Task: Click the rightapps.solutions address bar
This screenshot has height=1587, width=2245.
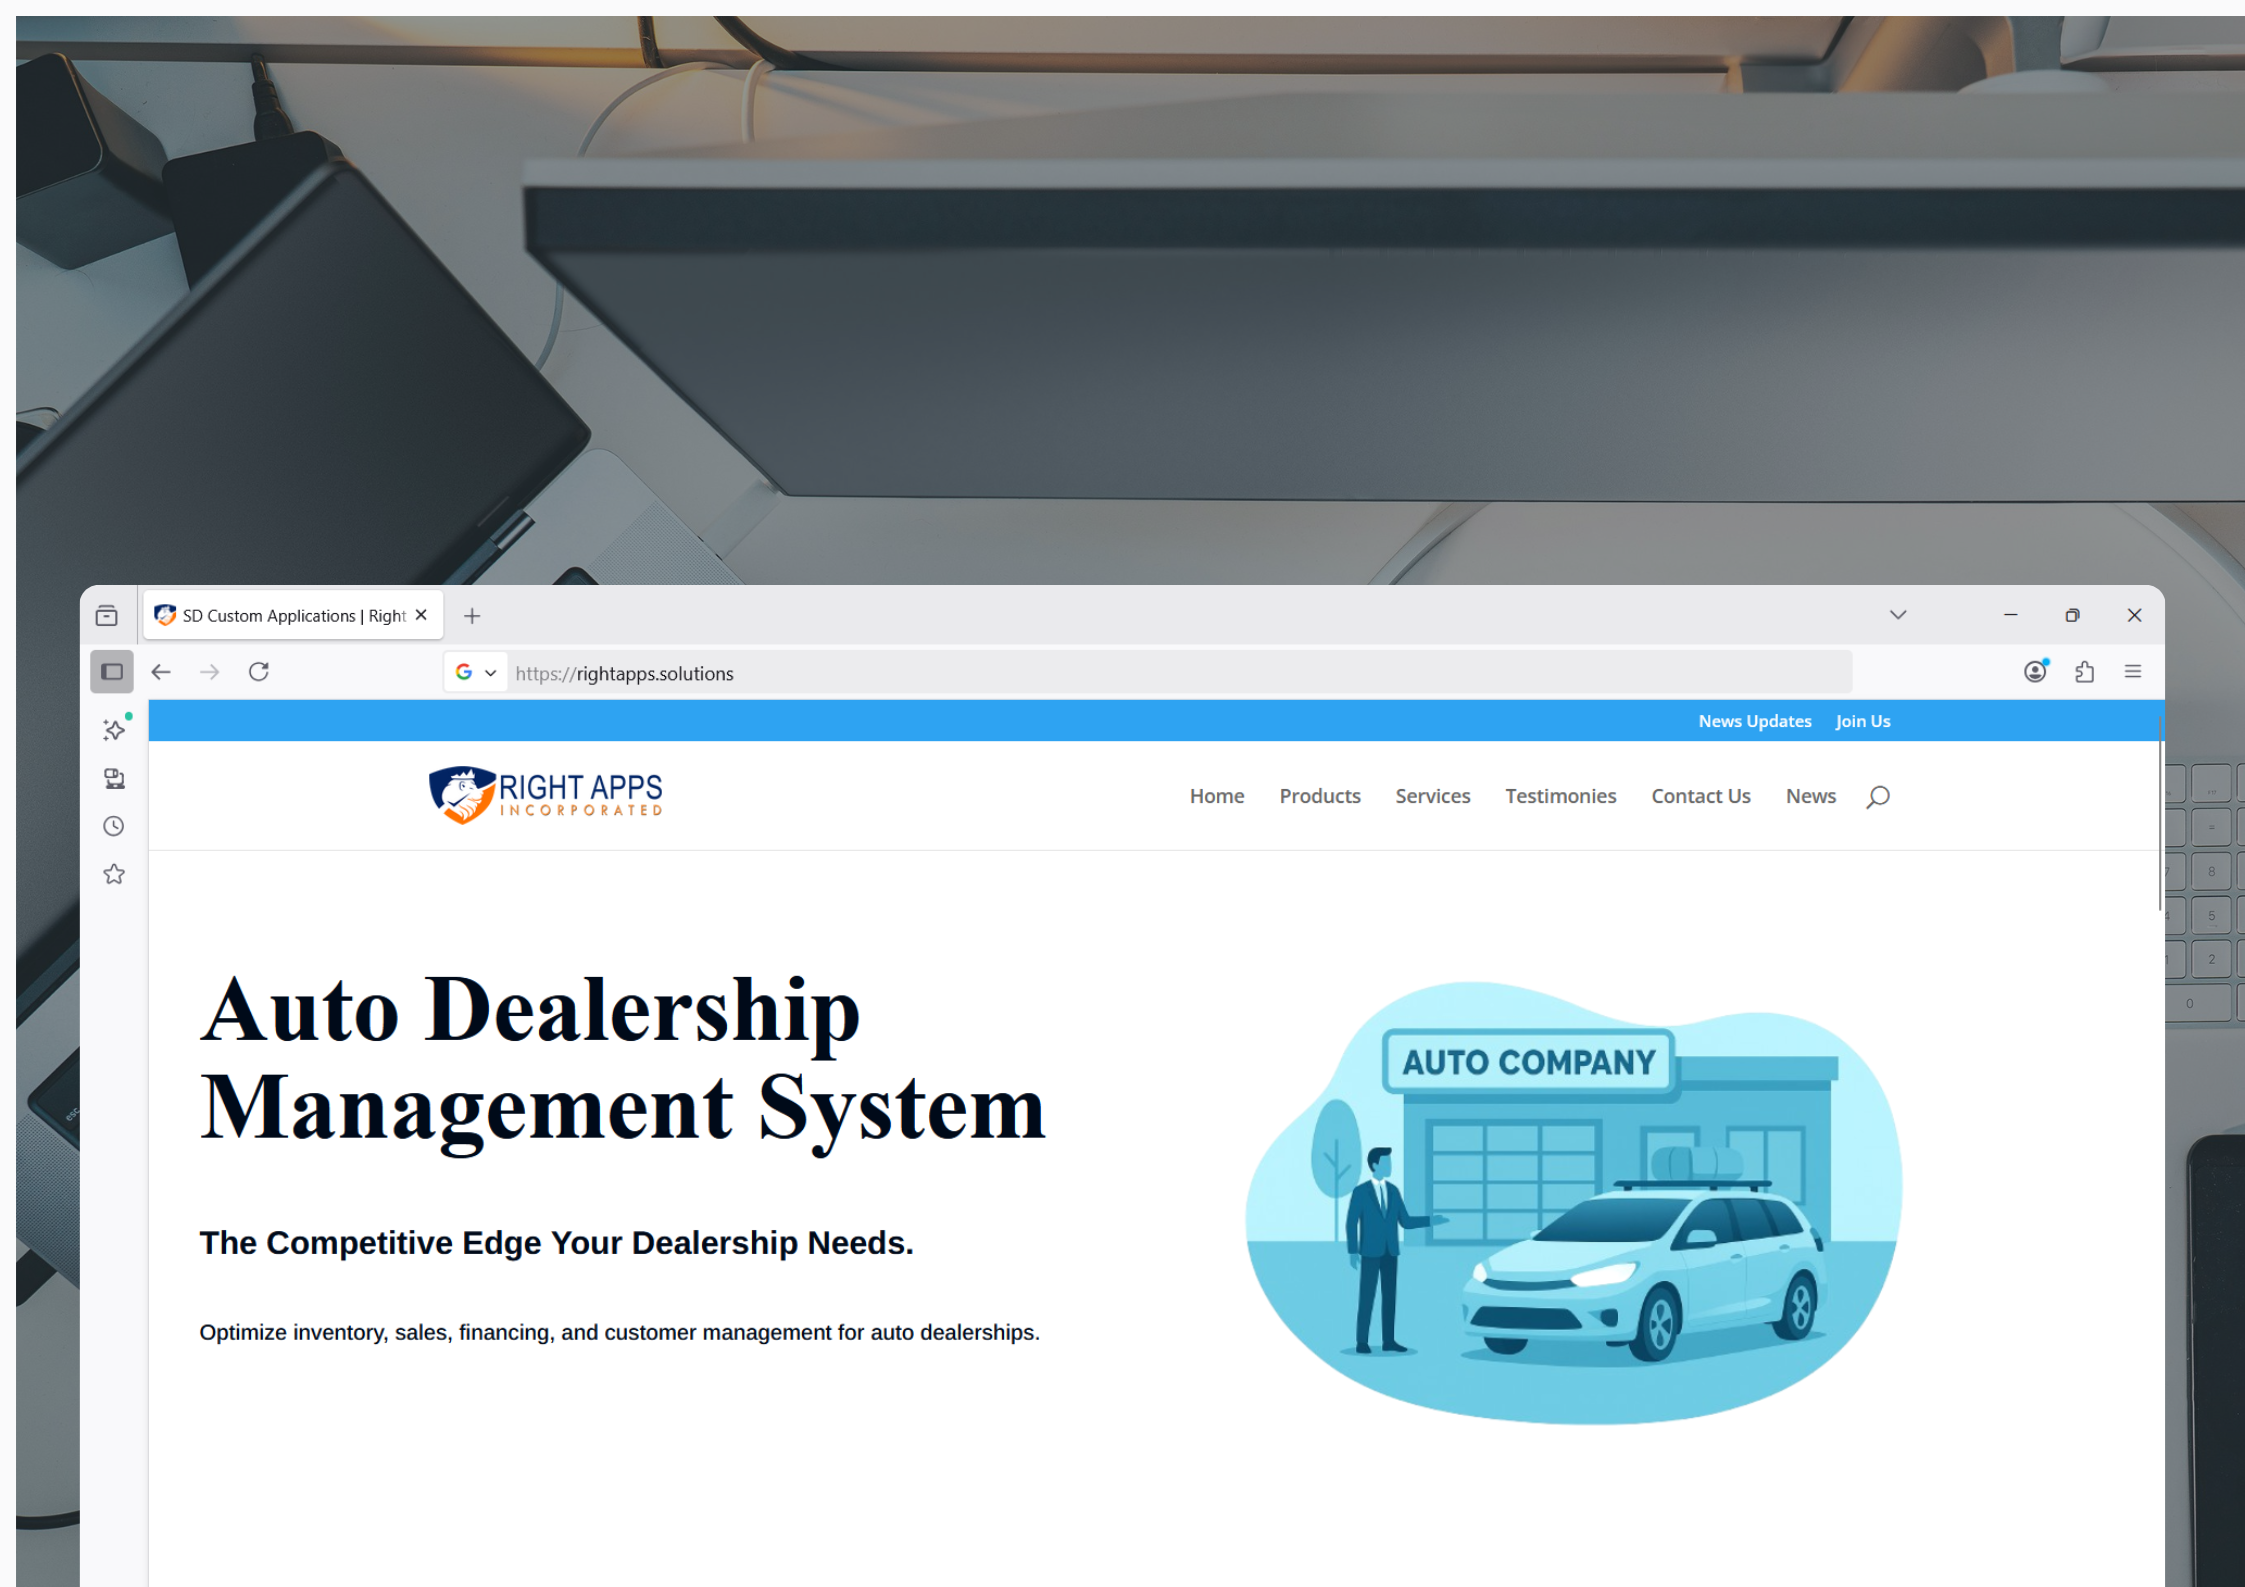Action: click(1100, 673)
